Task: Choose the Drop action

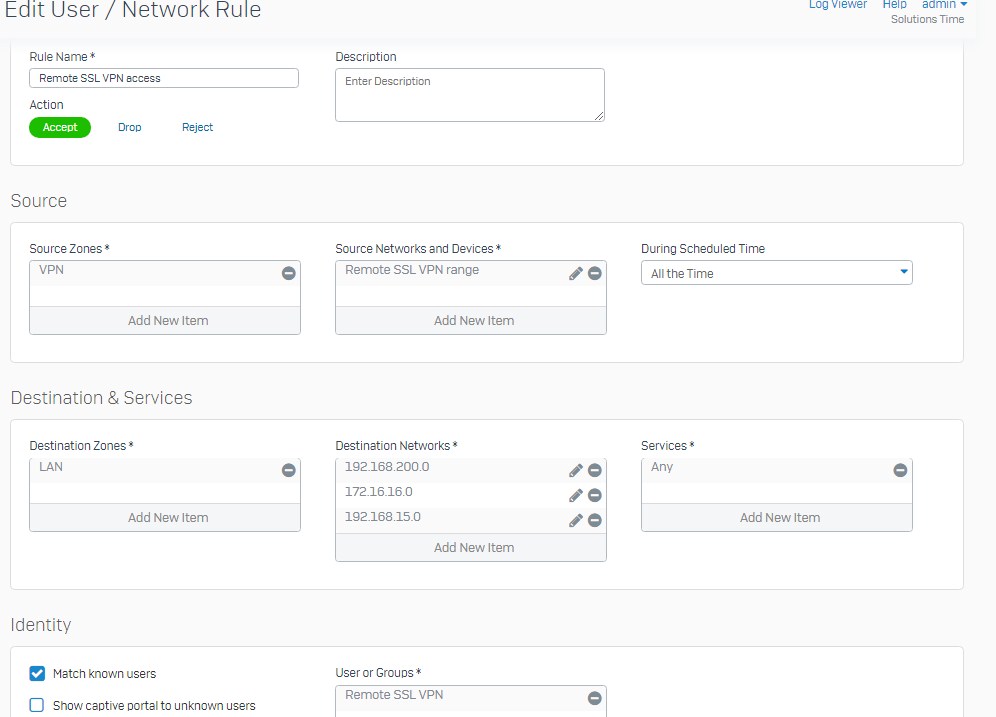Action: point(130,127)
